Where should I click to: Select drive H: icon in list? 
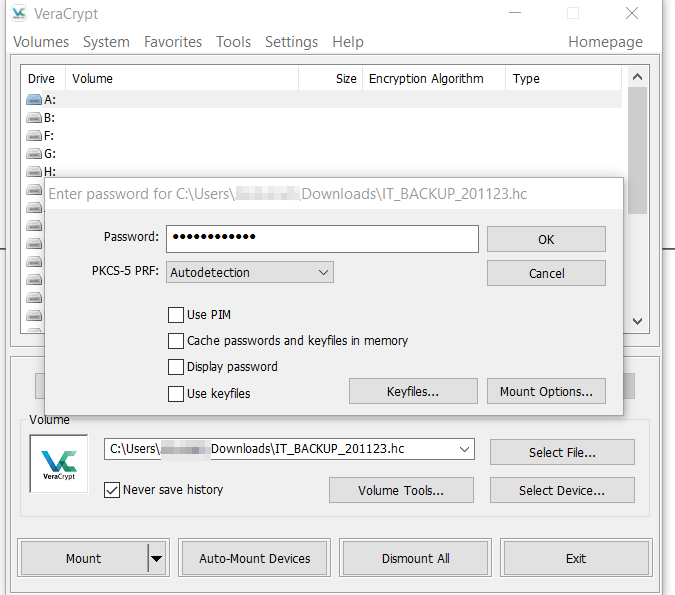pos(34,171)
